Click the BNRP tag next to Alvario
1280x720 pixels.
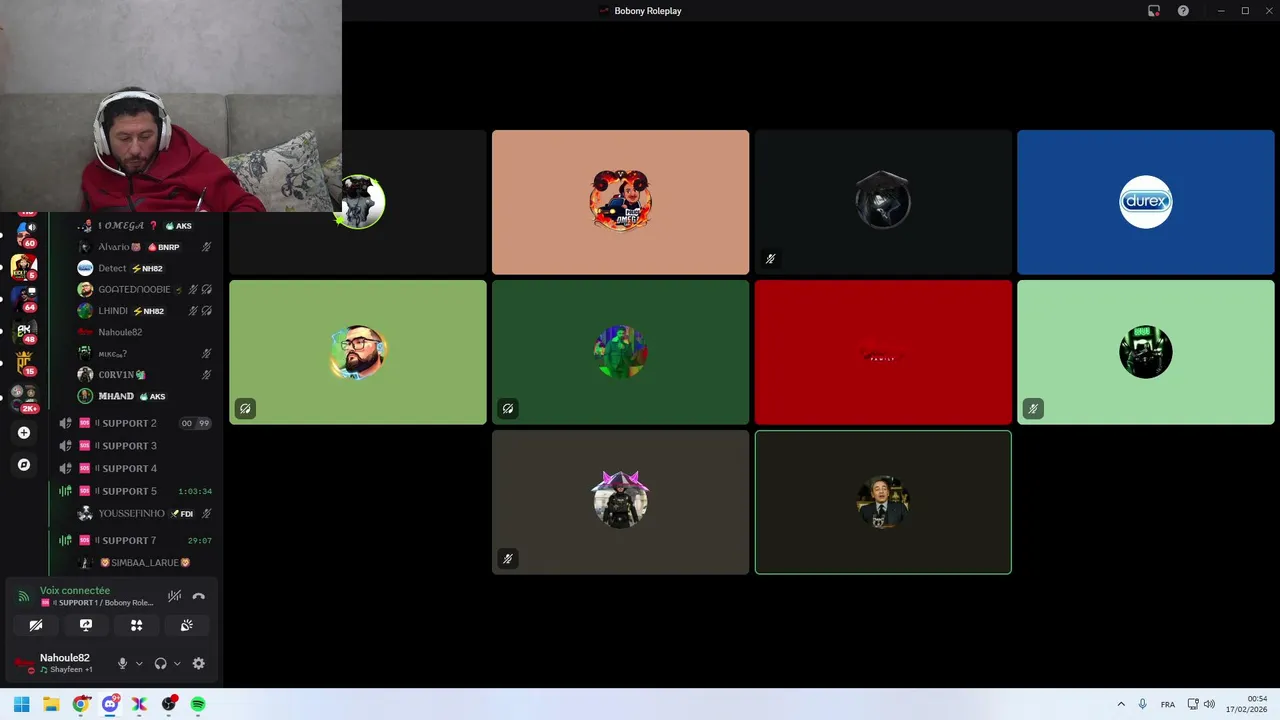tap(164, 247)
